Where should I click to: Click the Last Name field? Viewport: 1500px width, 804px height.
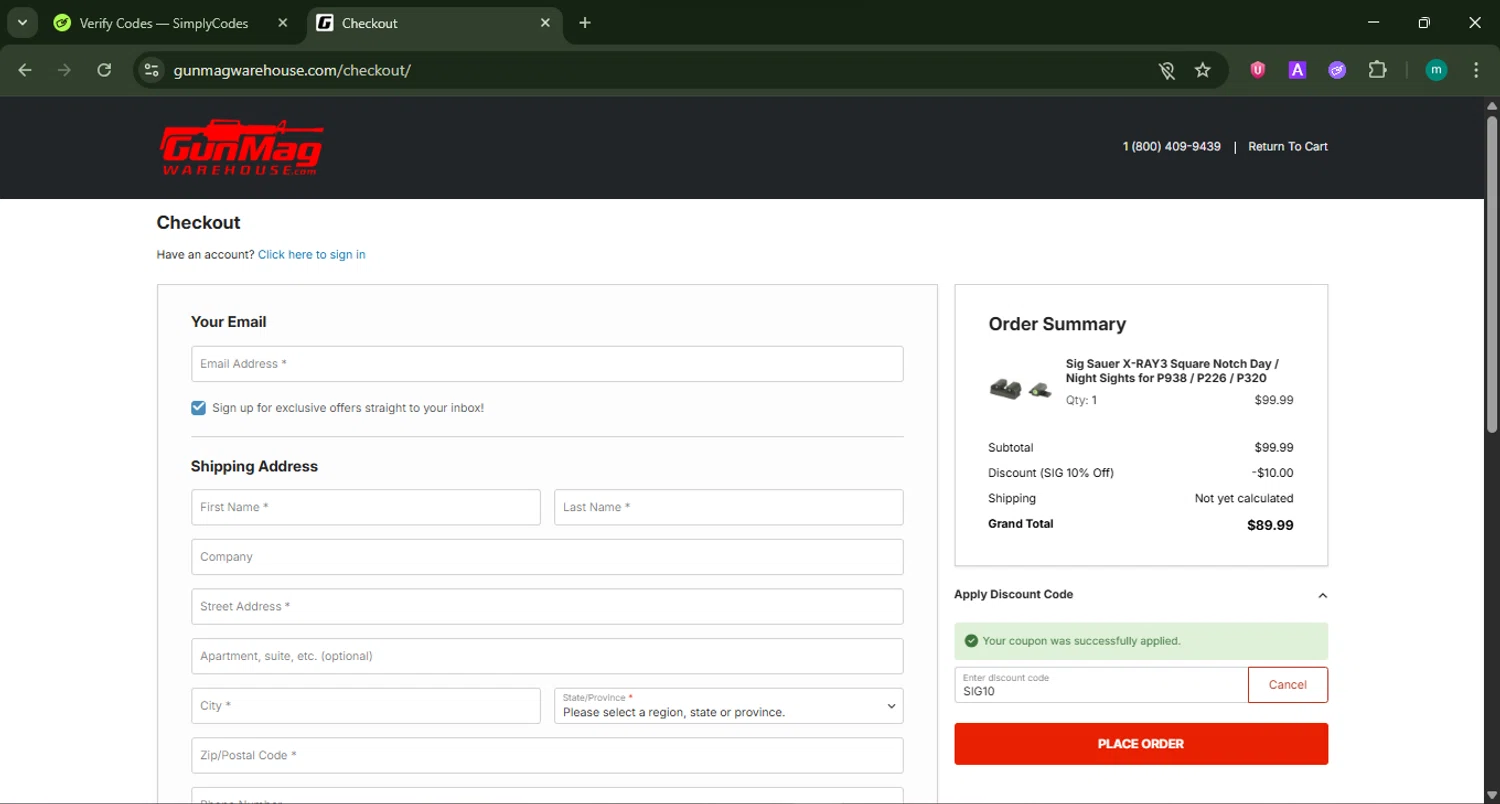pyautogui.click(x=729, y=507)
